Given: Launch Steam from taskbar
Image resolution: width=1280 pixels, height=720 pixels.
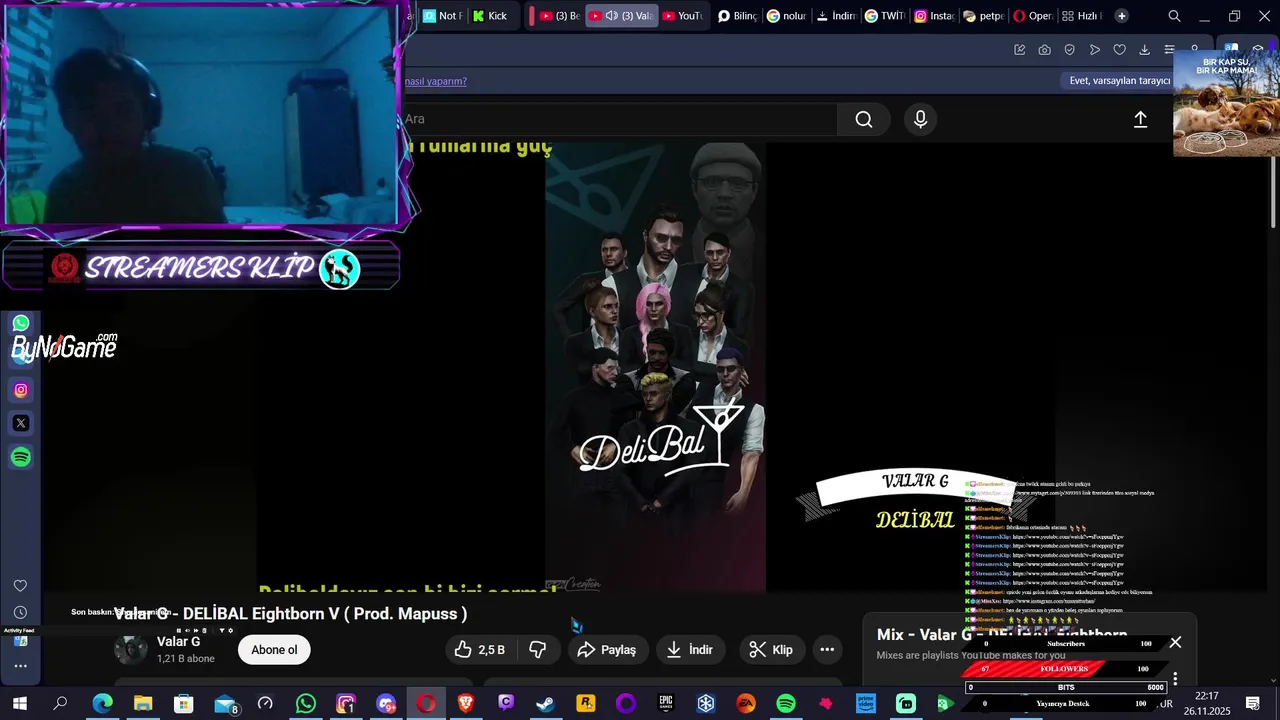Looking at the screenshot, I should [545, 704].
